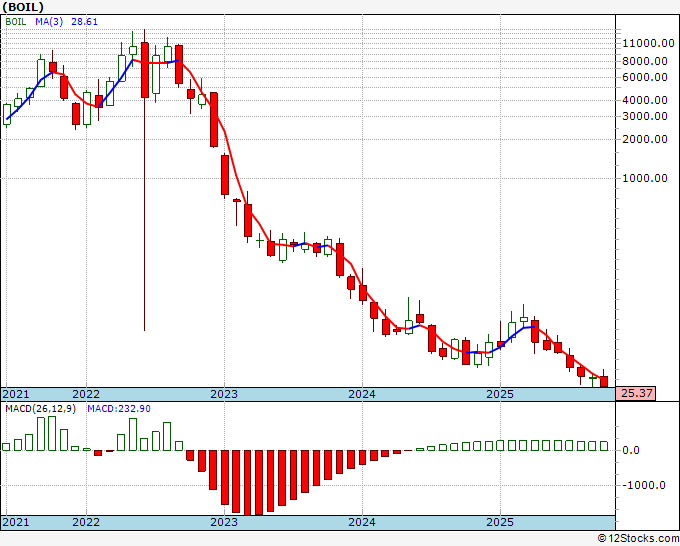Click the (BOIL) chart title

click(23, 7)
